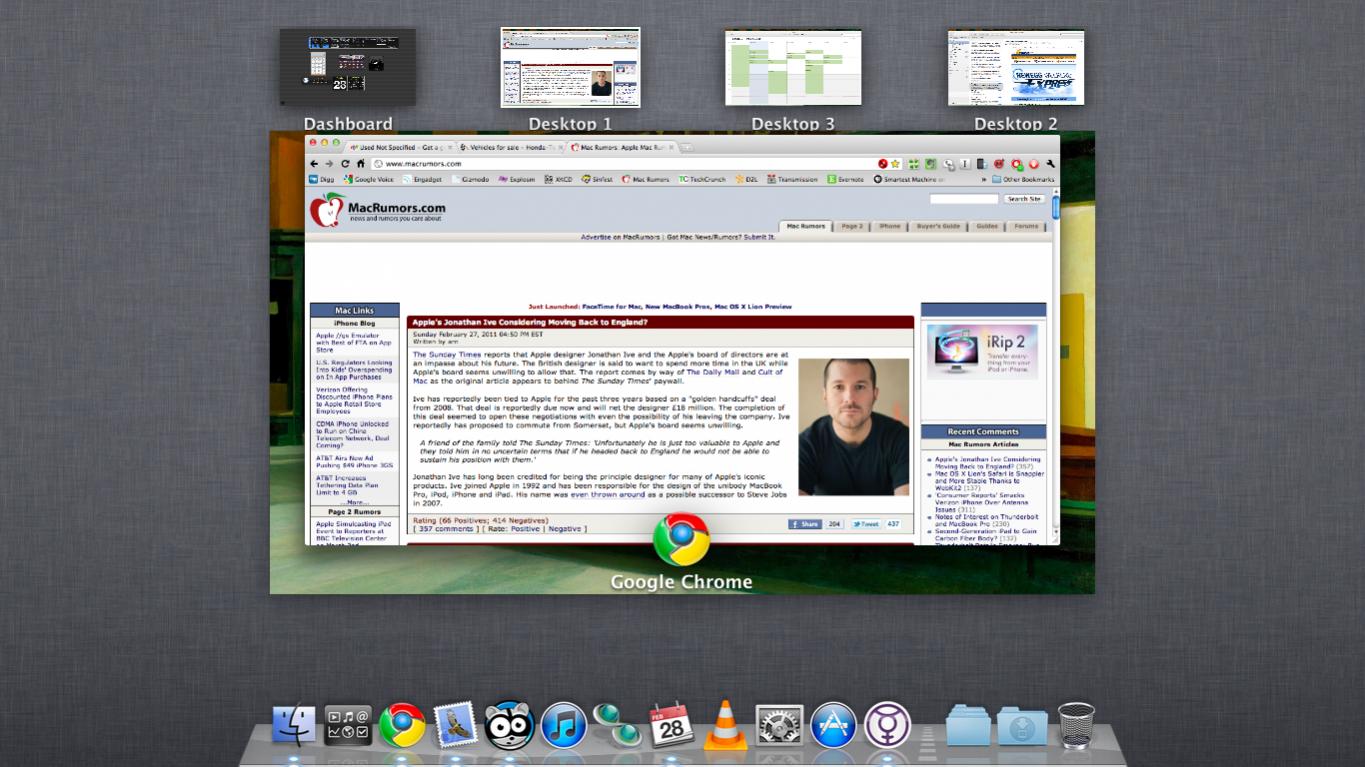This screenshot has width=1365, height=767.
Task: Open the App Store from the Dock
Action: click(x=833, y=726)
